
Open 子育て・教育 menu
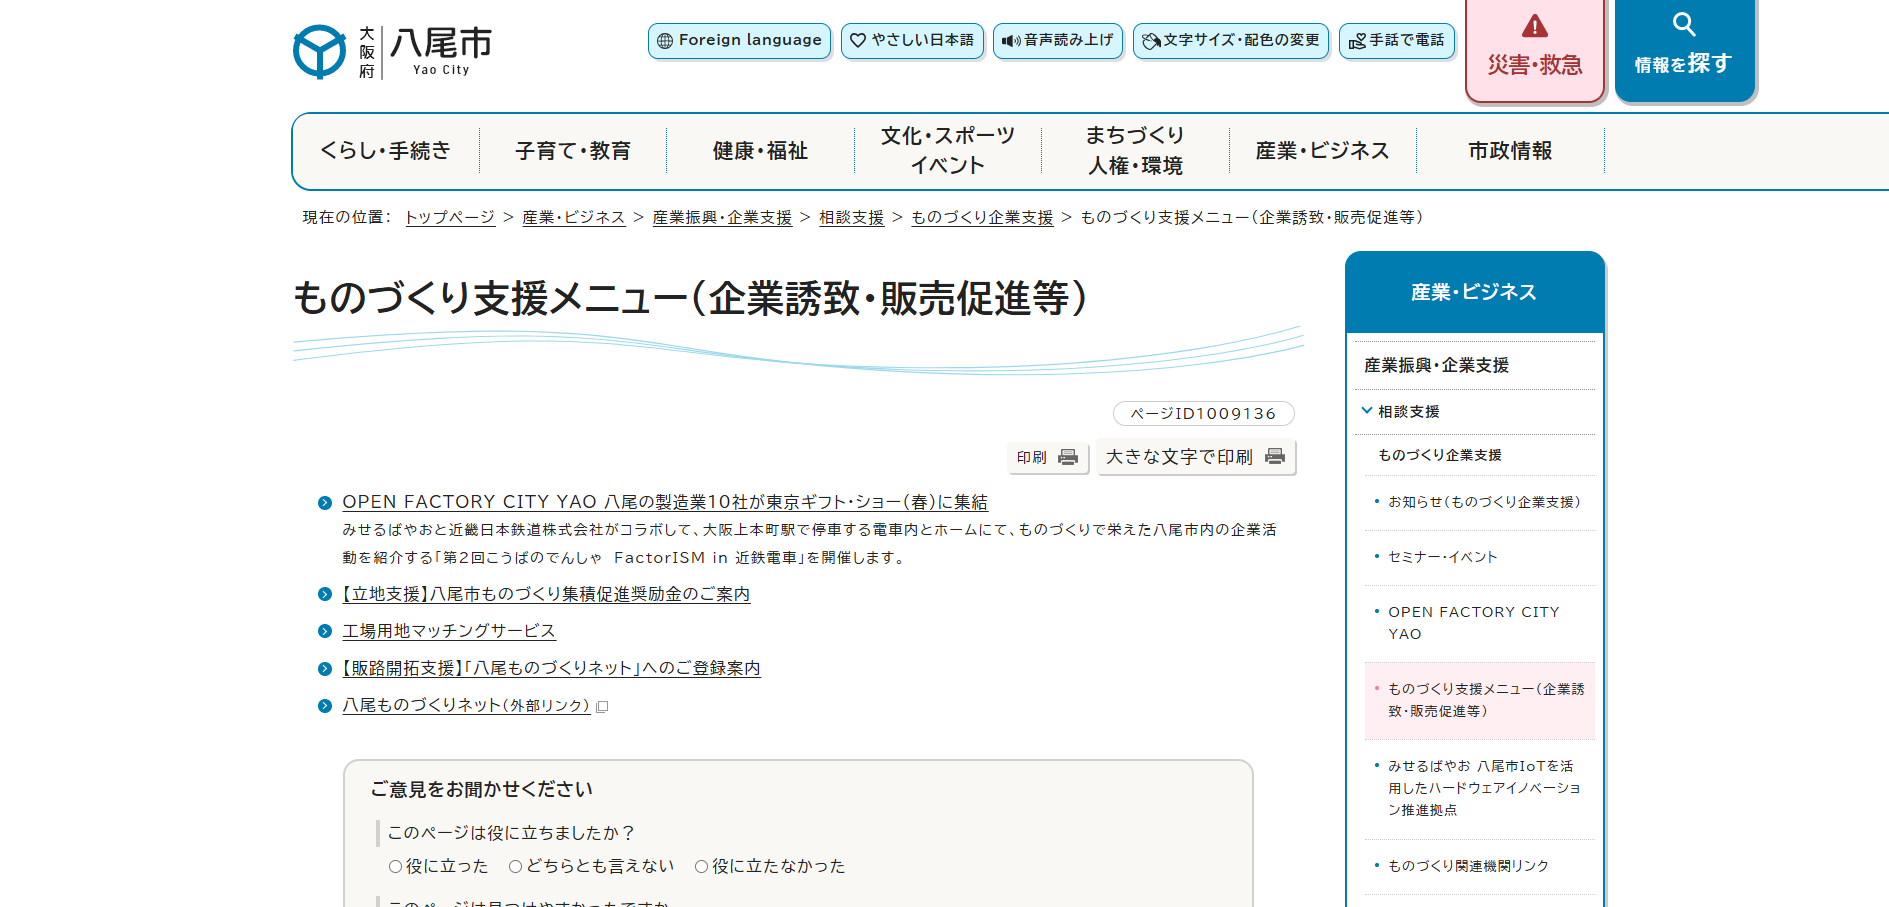pos(573,151)
